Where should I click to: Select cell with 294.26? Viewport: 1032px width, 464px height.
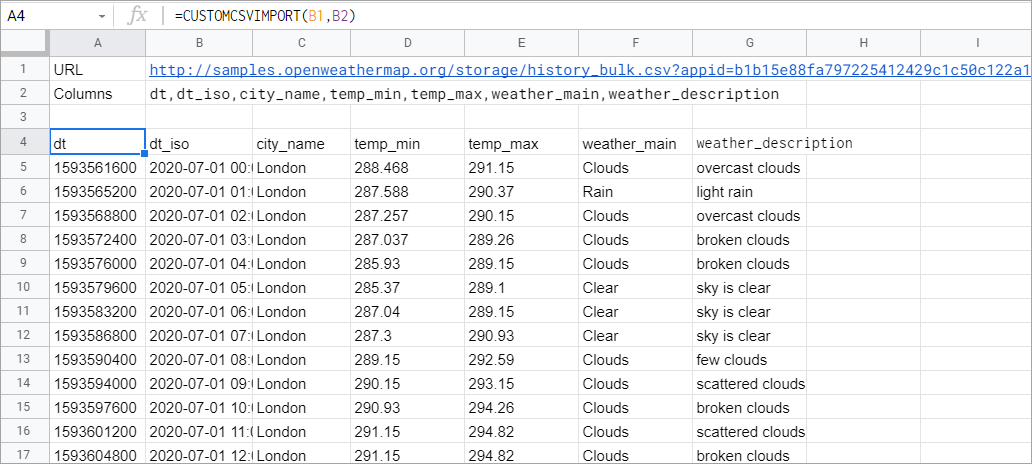[521, 407]
